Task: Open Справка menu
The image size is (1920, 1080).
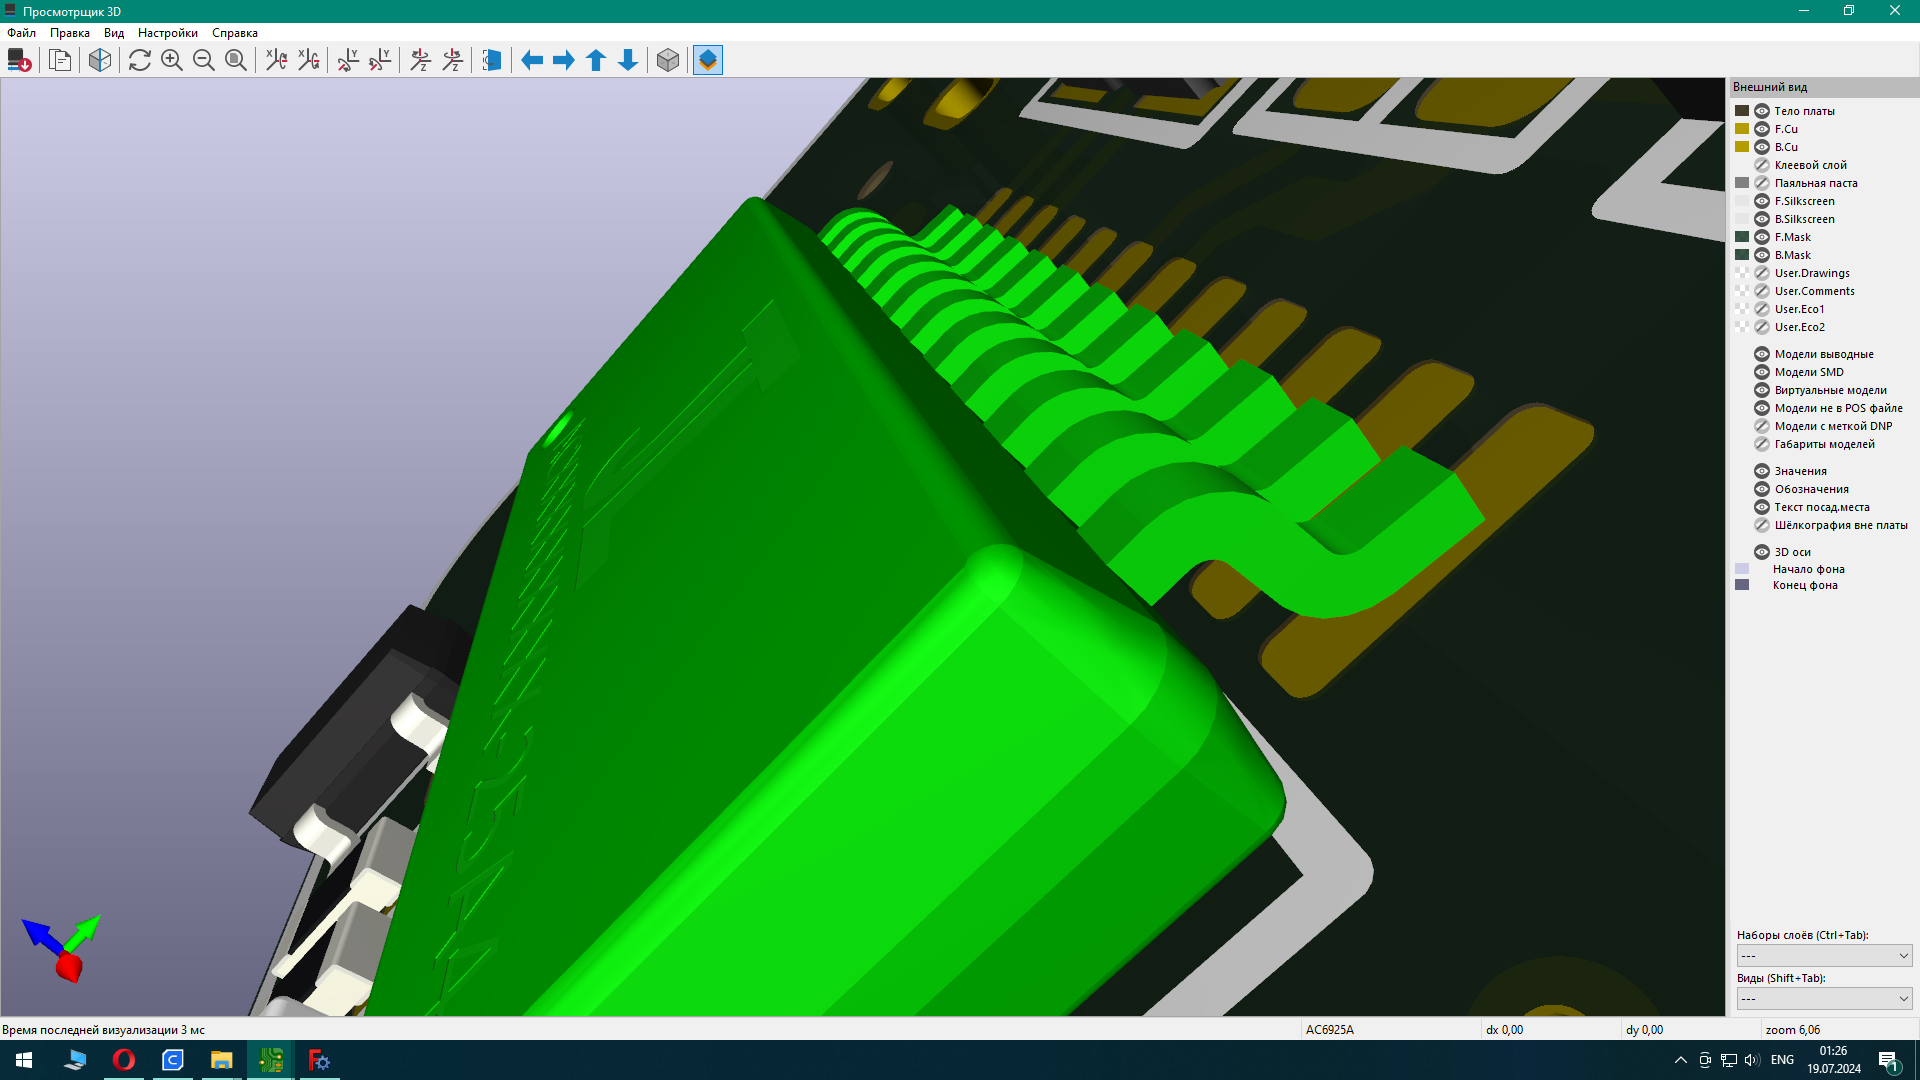Action: pyautogui.click(x=235, y=33)
